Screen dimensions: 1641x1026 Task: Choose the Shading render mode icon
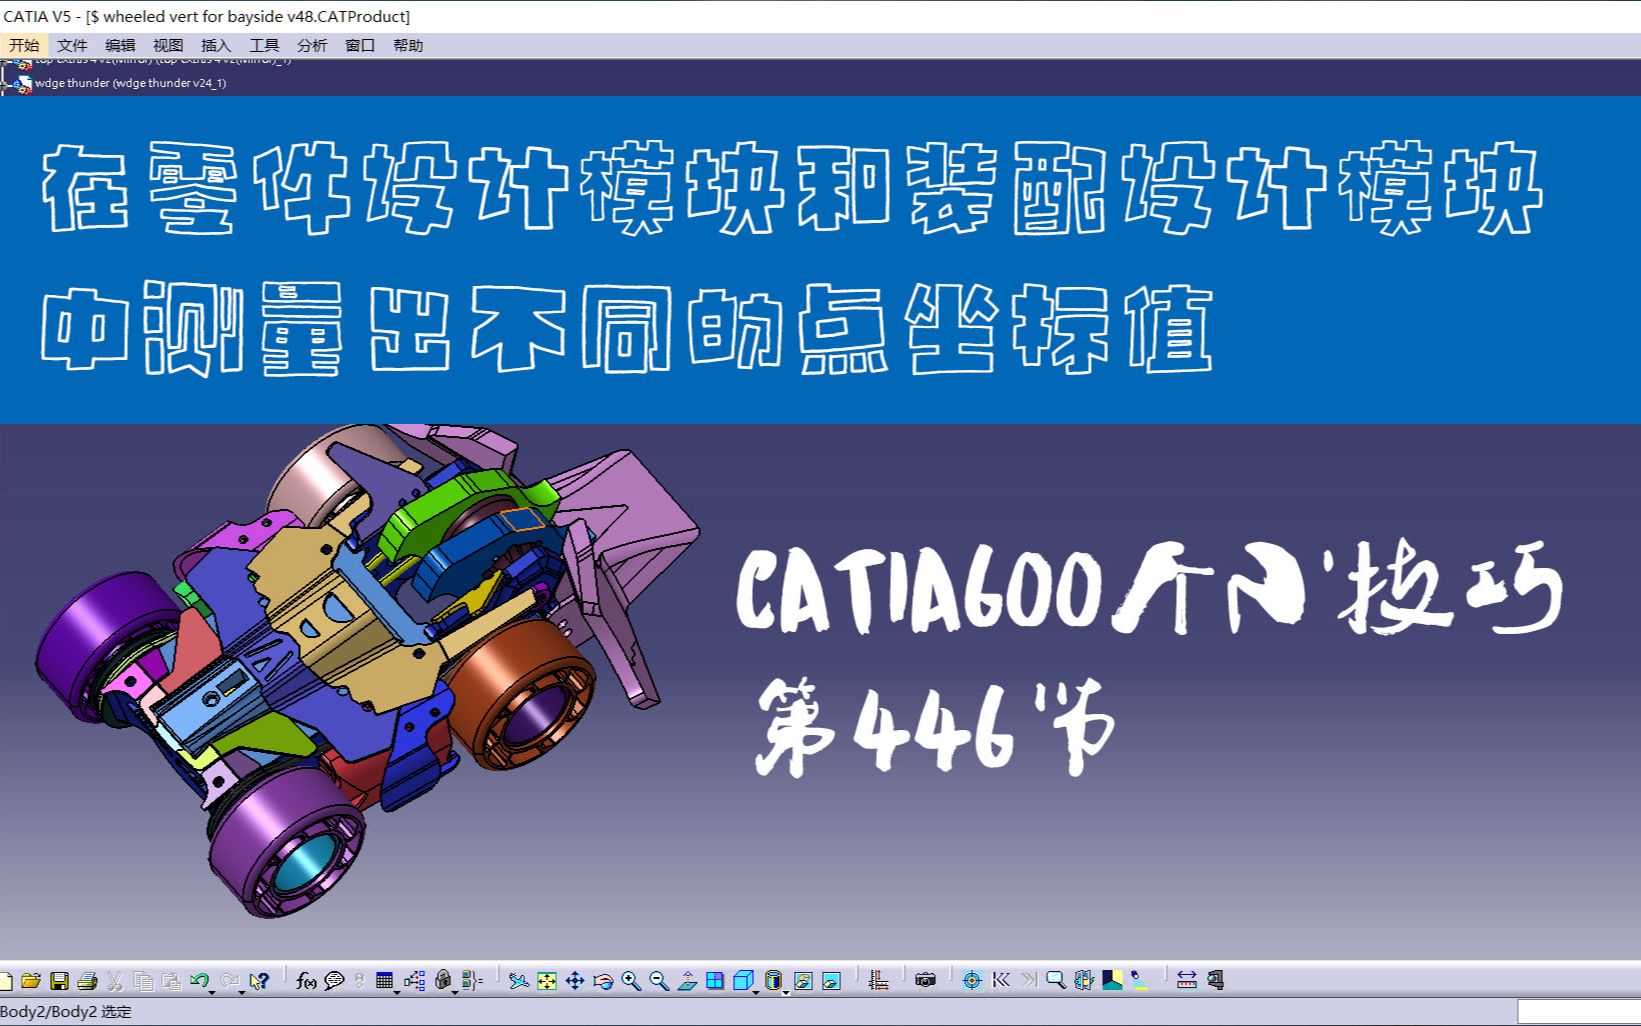772,981
